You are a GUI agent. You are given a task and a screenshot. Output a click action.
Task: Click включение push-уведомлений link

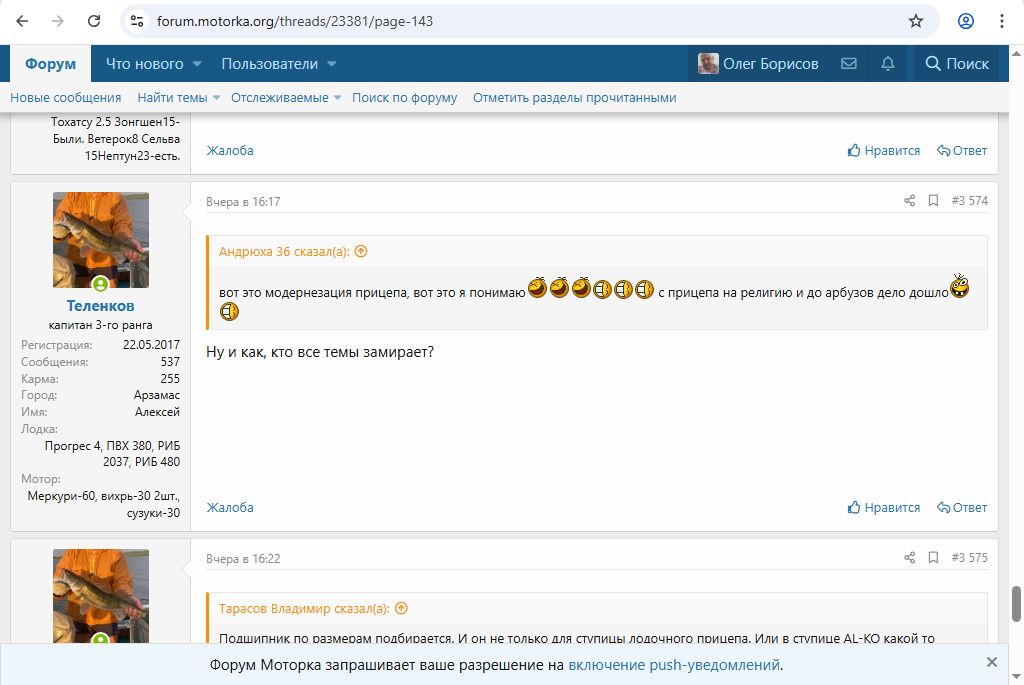674,665
